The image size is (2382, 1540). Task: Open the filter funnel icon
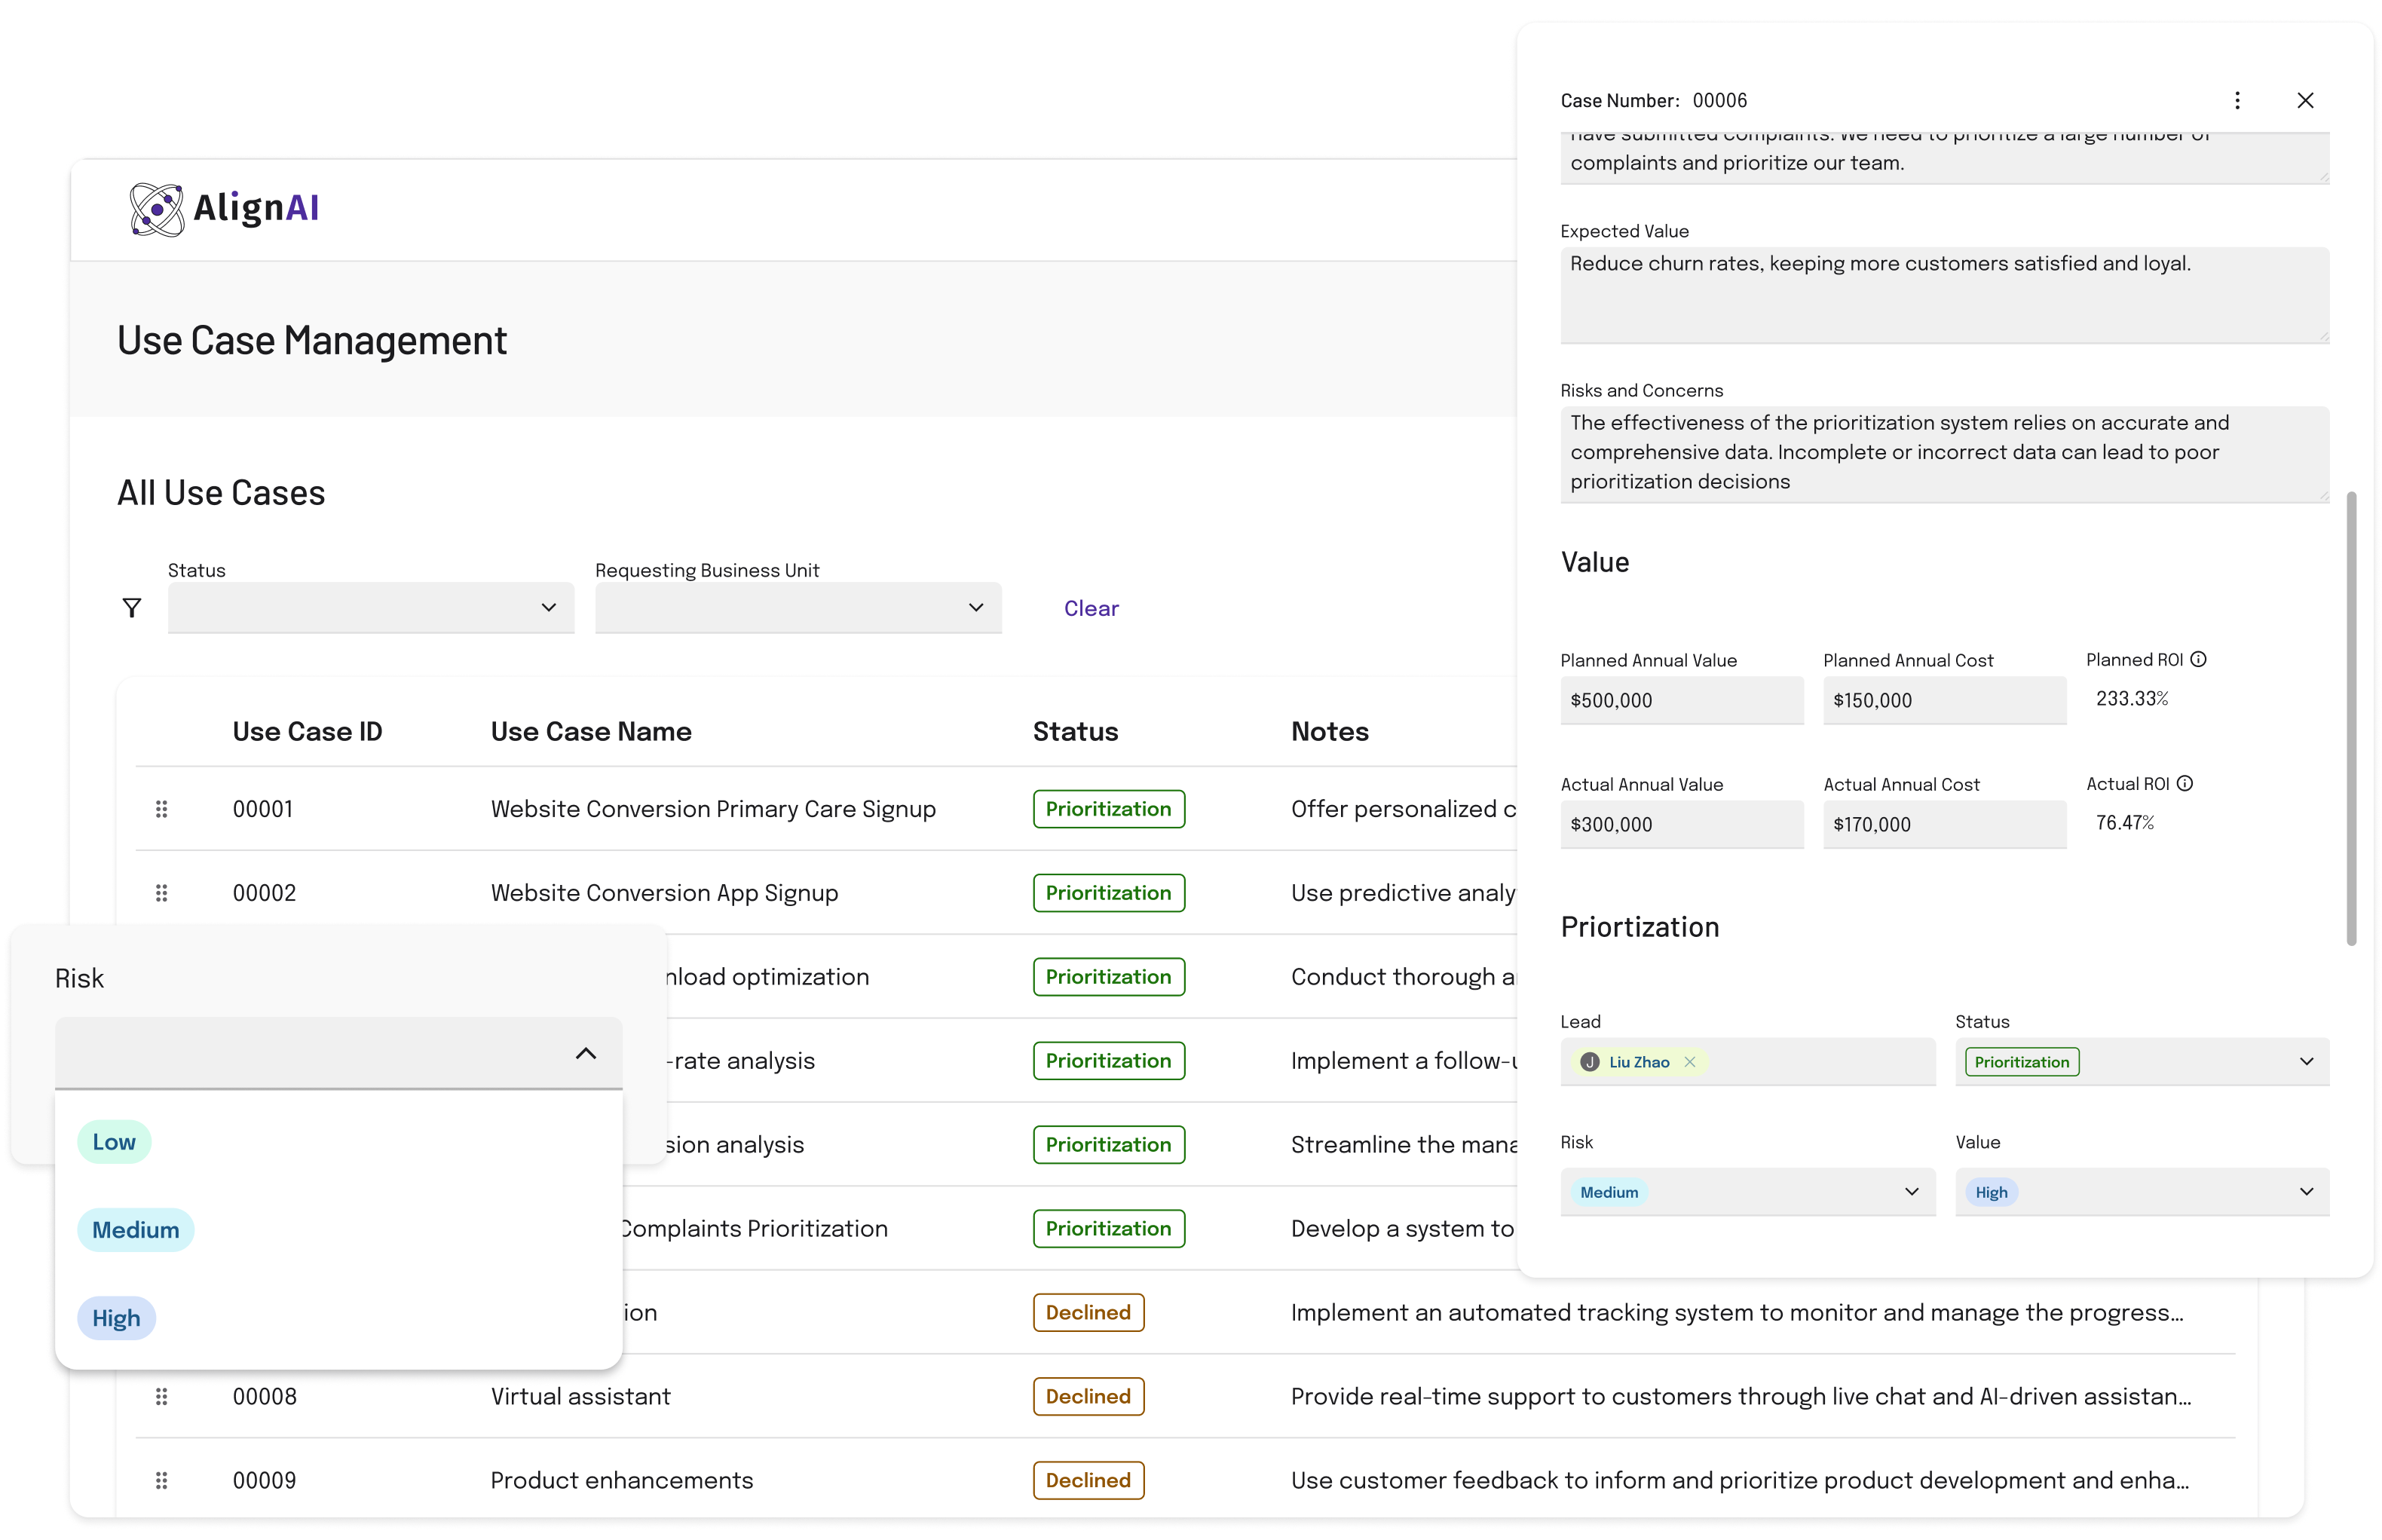tap(133, 607)
